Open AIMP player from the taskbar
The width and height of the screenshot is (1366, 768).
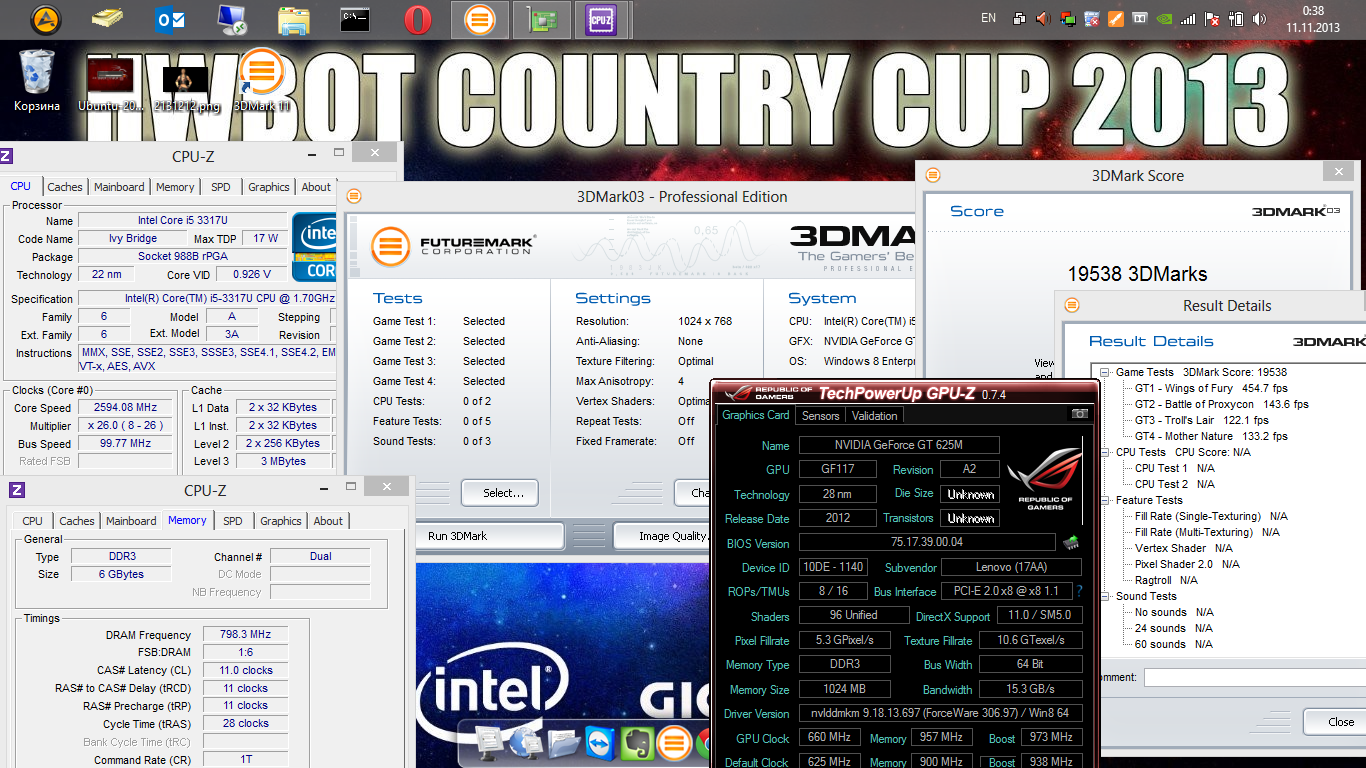coord(45,19)
